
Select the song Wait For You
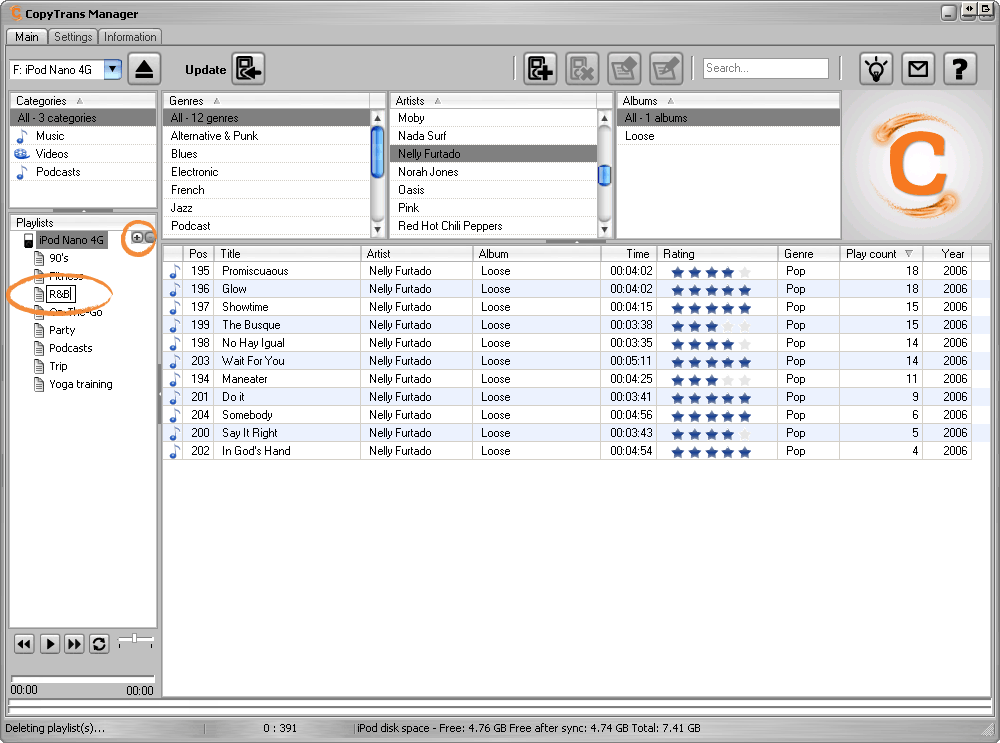(567, 361)
